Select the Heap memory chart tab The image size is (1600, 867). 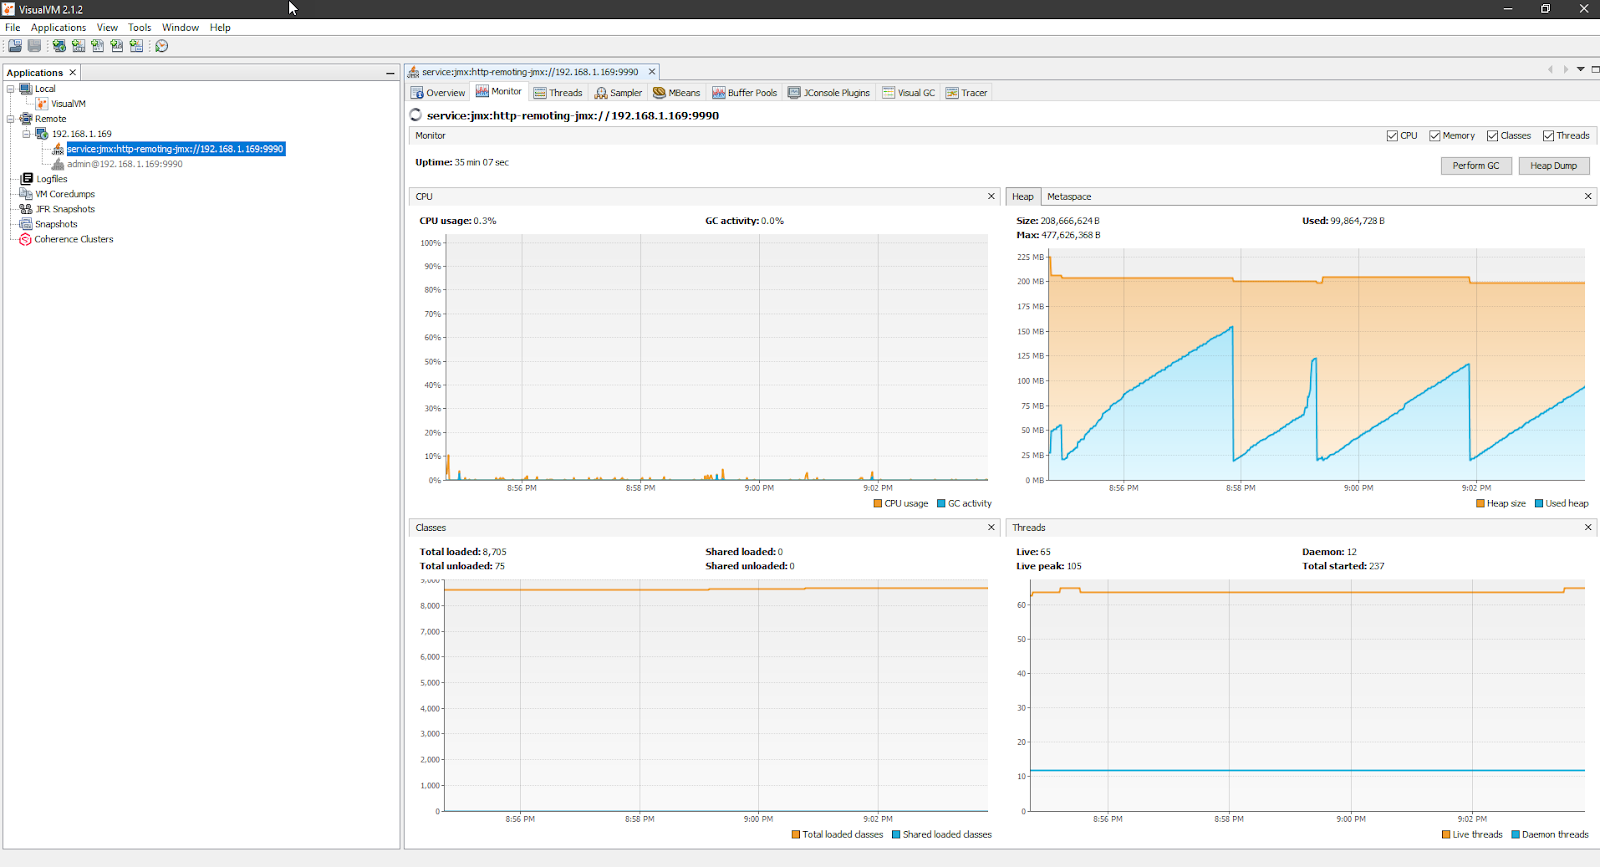click(1022, 197)
